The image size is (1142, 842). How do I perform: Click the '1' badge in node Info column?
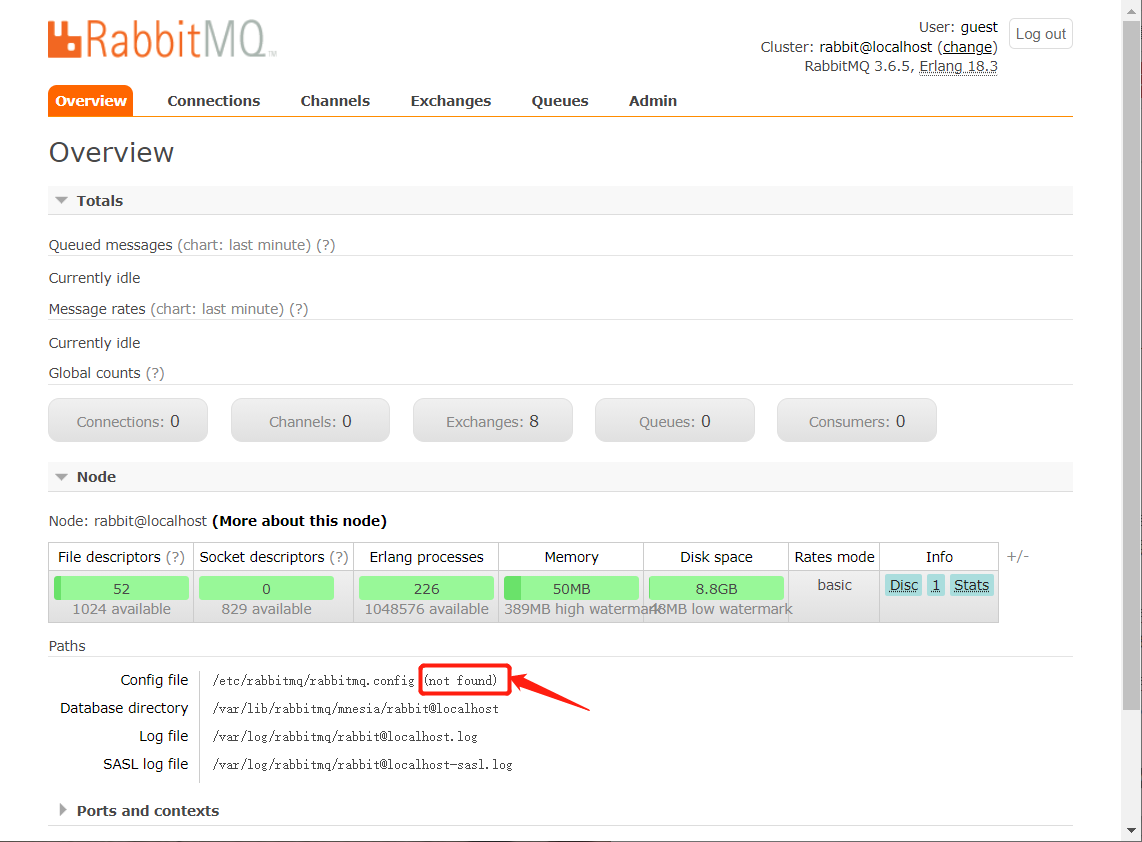935,585
